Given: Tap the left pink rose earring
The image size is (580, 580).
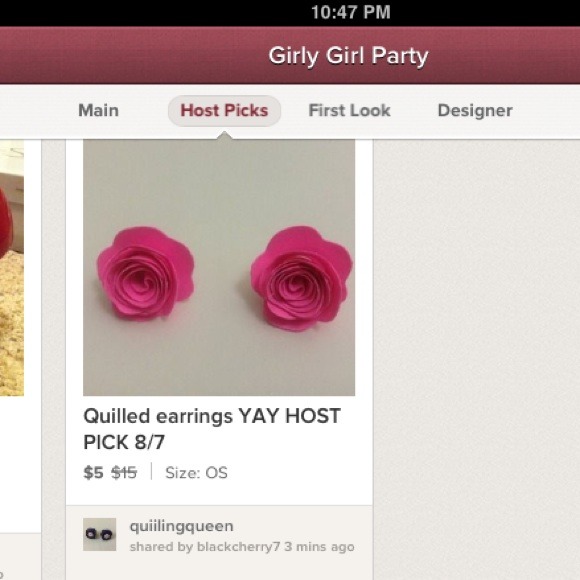Looking at the screenshot, I should pos(145,273).
